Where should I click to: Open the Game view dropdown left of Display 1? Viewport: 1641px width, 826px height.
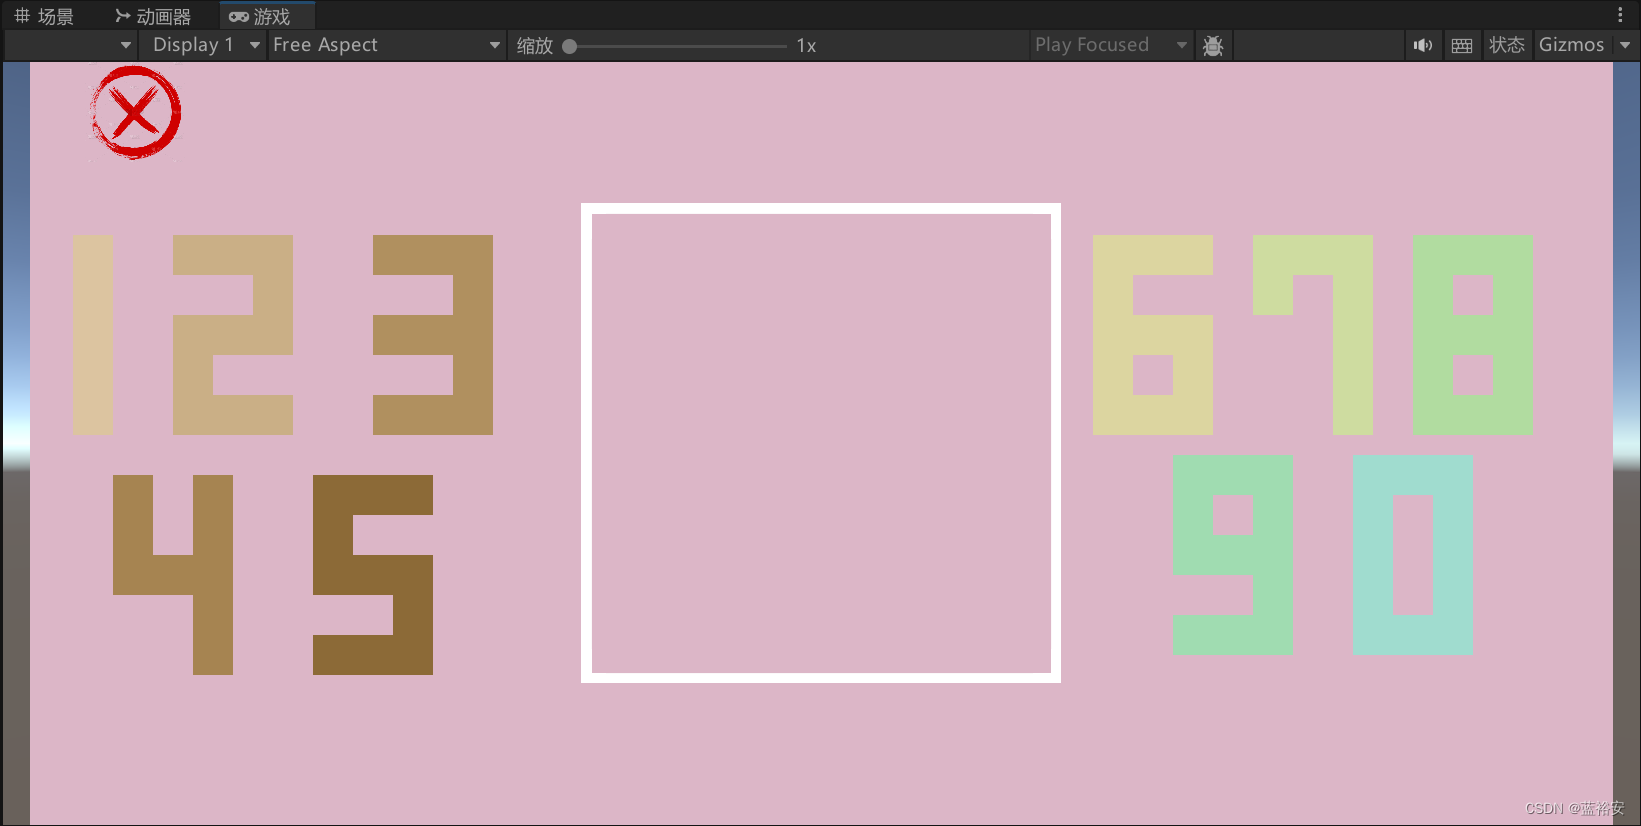pos(70,45)
